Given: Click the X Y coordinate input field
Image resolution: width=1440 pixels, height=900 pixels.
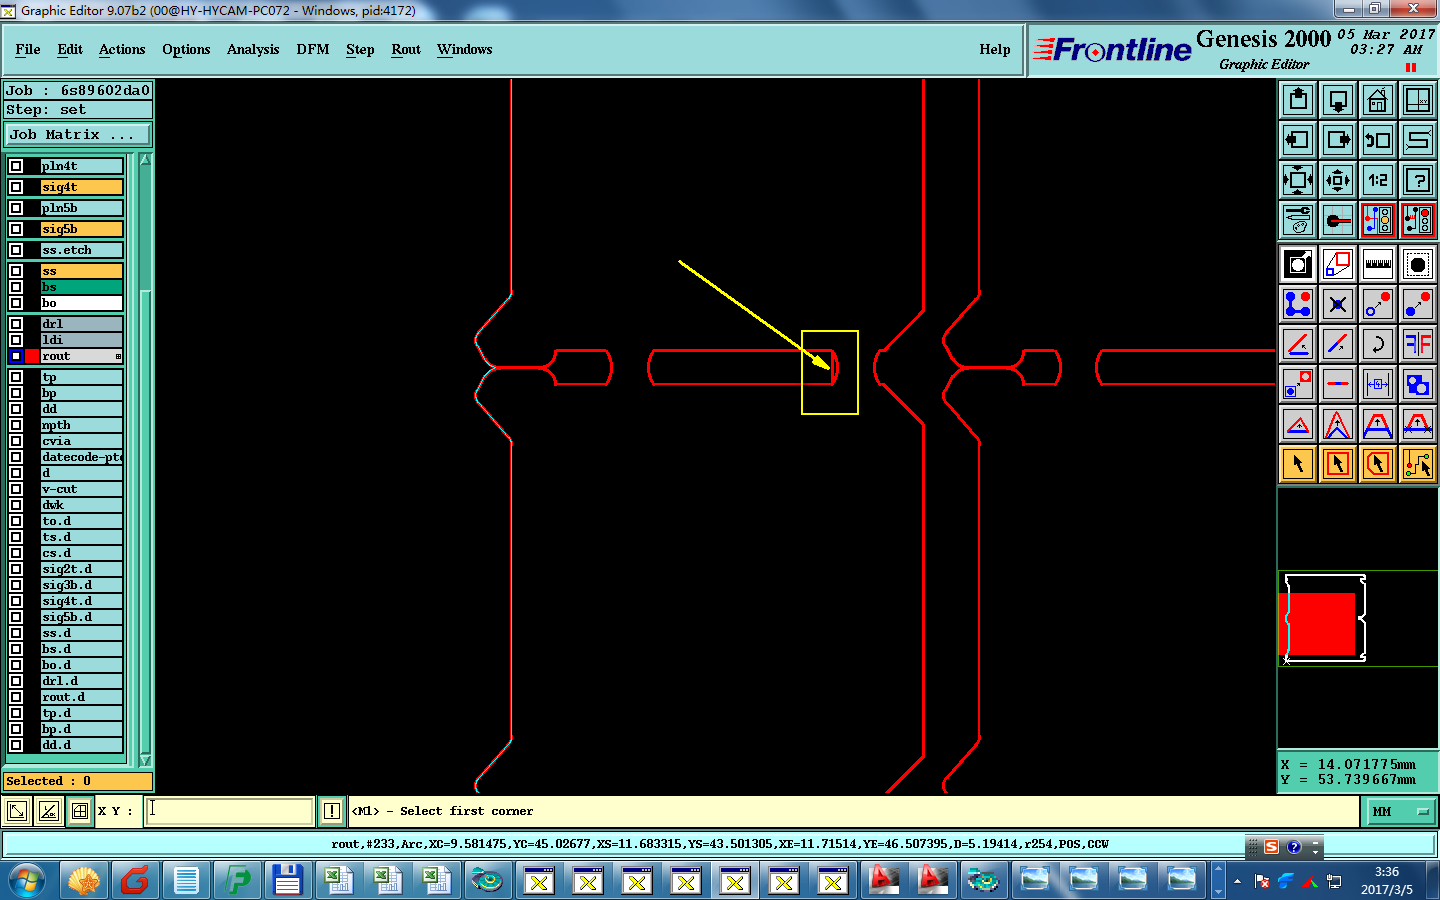Looking at the screenshot, I should (230, 811).
